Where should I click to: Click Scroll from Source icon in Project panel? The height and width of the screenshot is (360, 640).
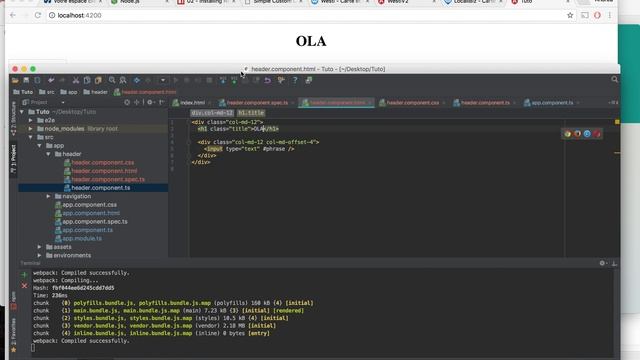(127, 102)
